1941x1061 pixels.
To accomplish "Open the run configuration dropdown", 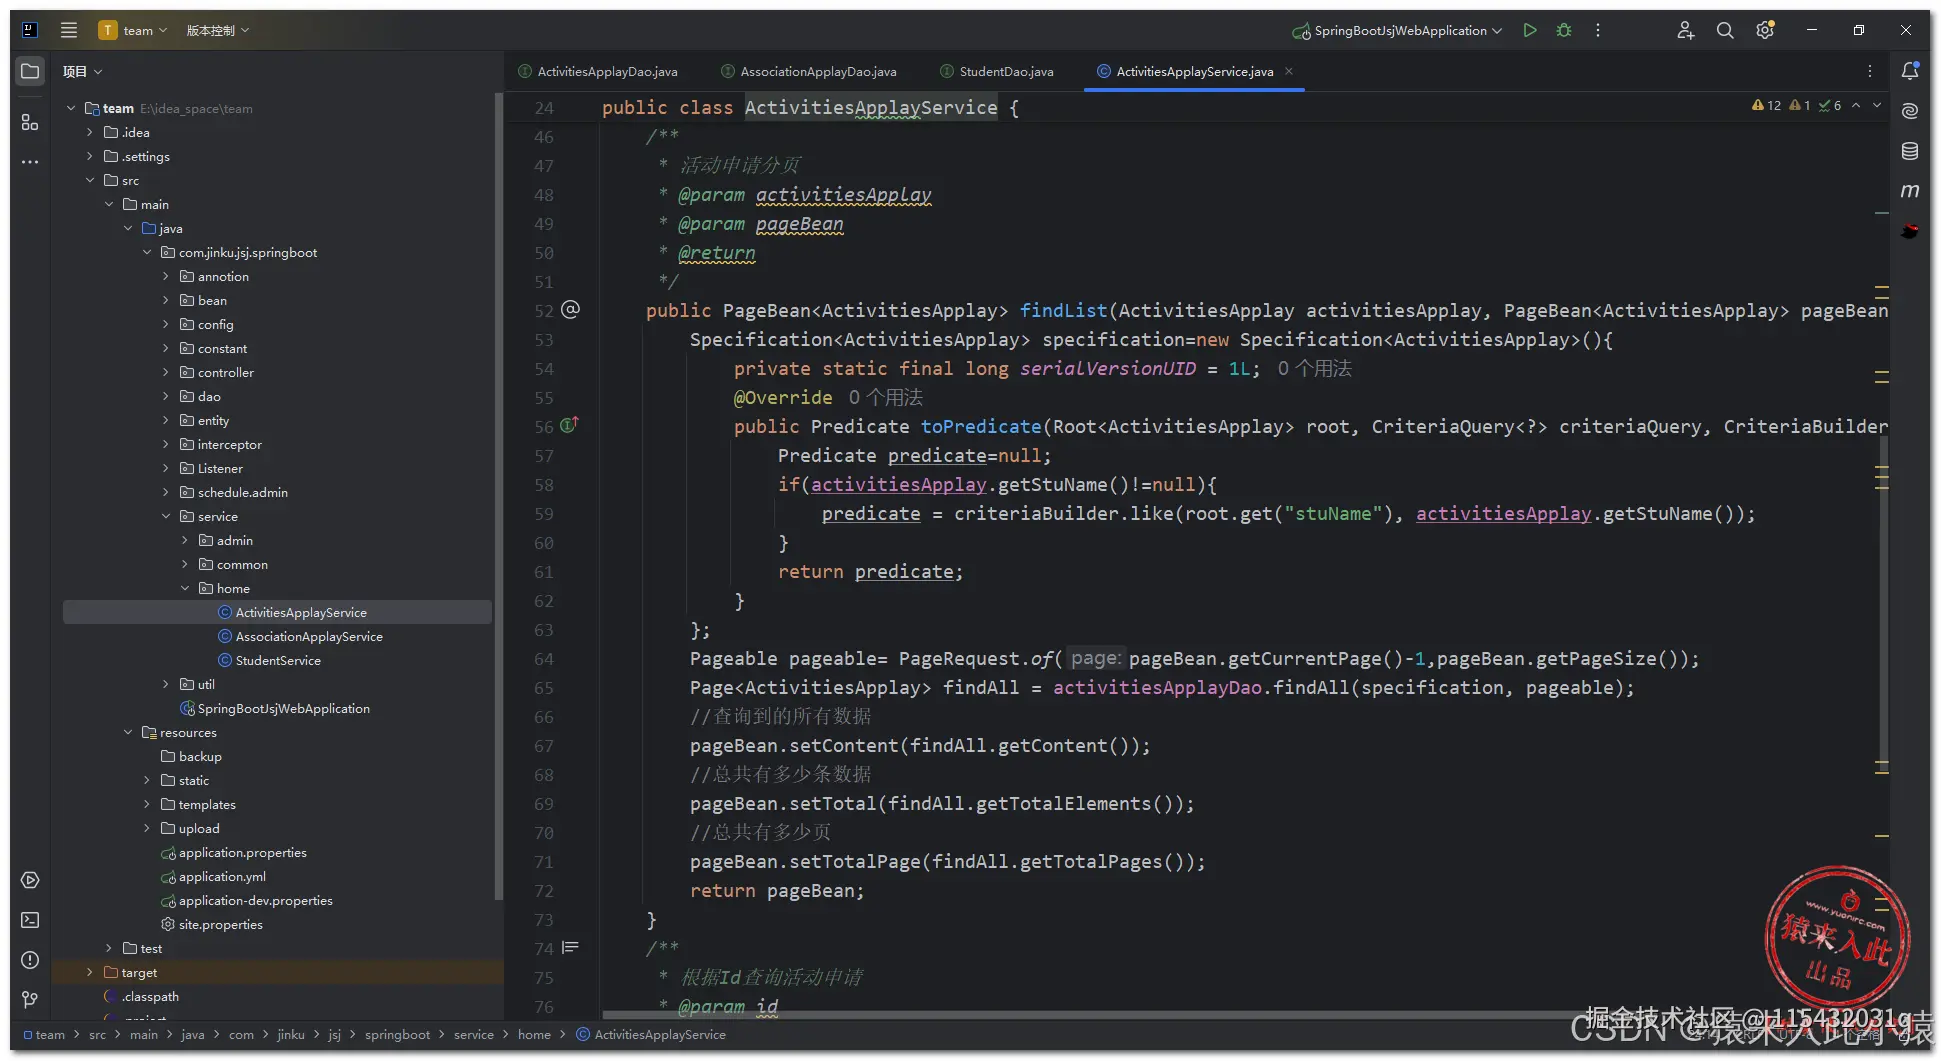I will 1398,30.
